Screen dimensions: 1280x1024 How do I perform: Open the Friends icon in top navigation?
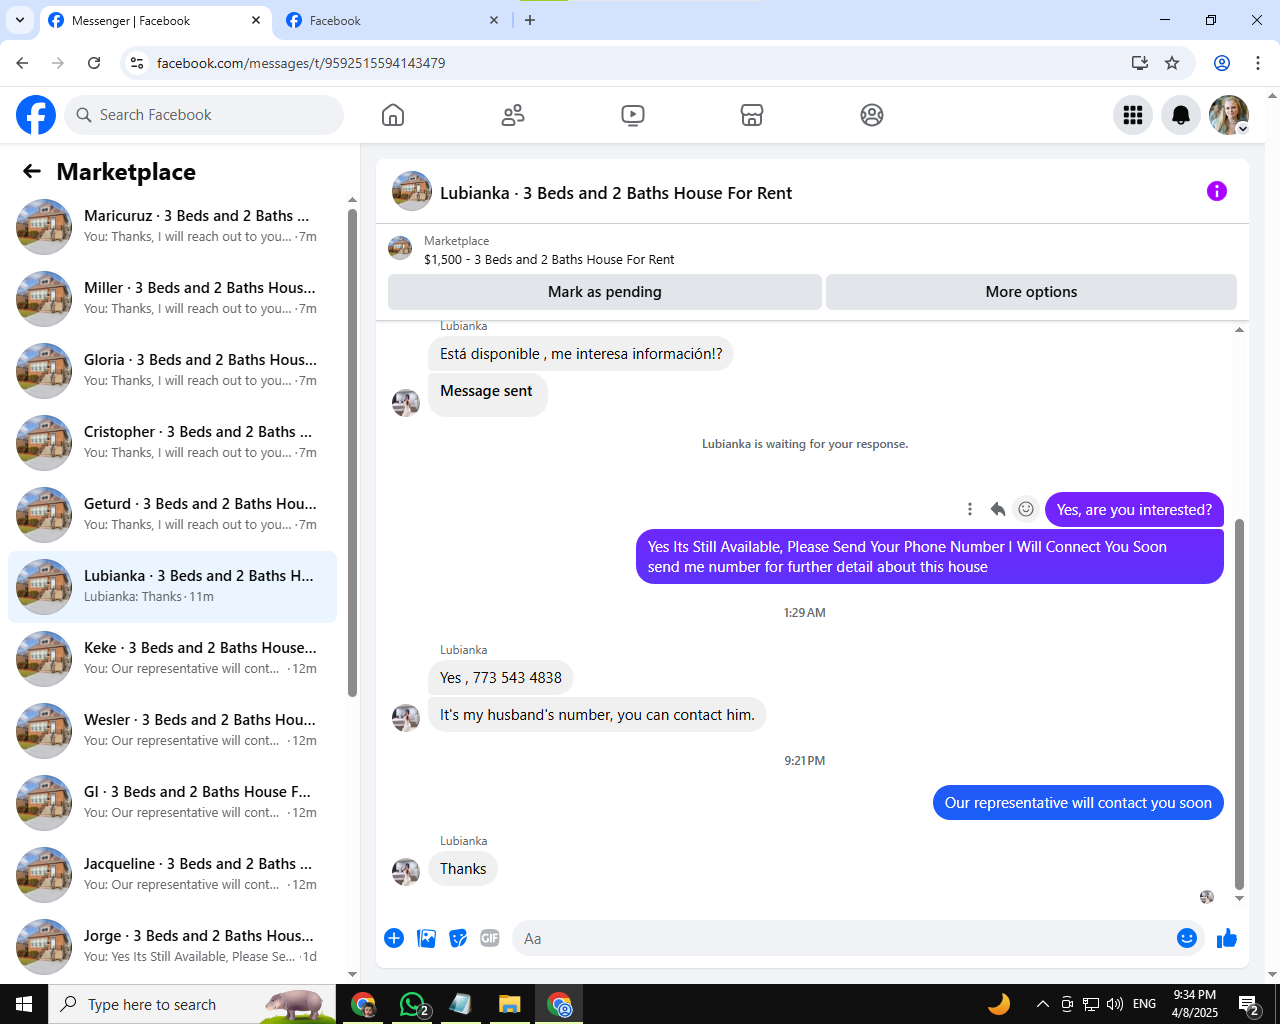click(x=513, y=115)
